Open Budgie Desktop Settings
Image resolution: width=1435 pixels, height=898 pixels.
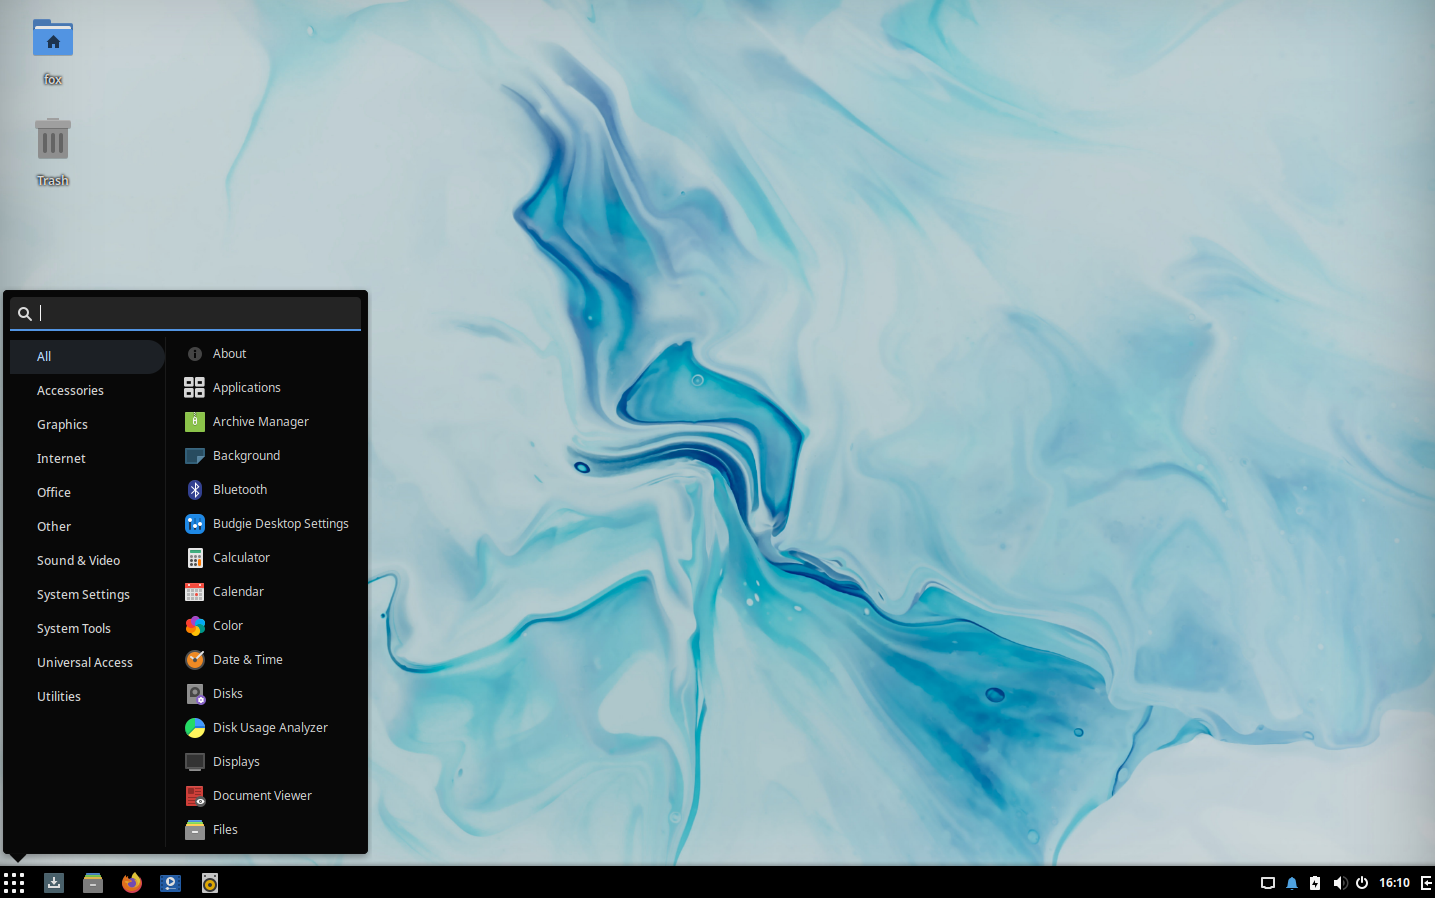280,523
